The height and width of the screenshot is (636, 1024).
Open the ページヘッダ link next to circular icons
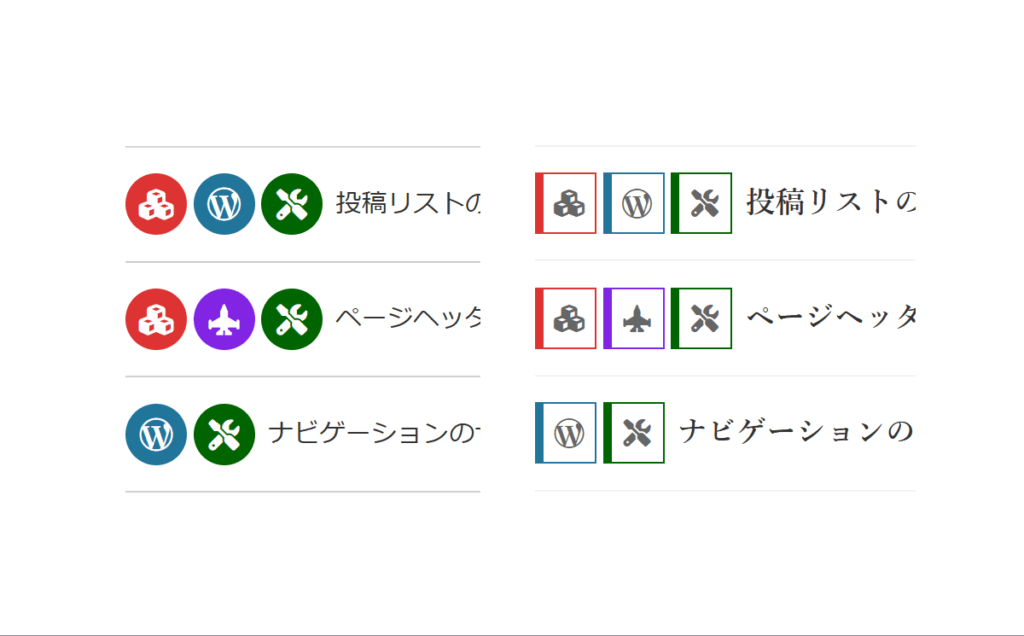coord(407,319)
